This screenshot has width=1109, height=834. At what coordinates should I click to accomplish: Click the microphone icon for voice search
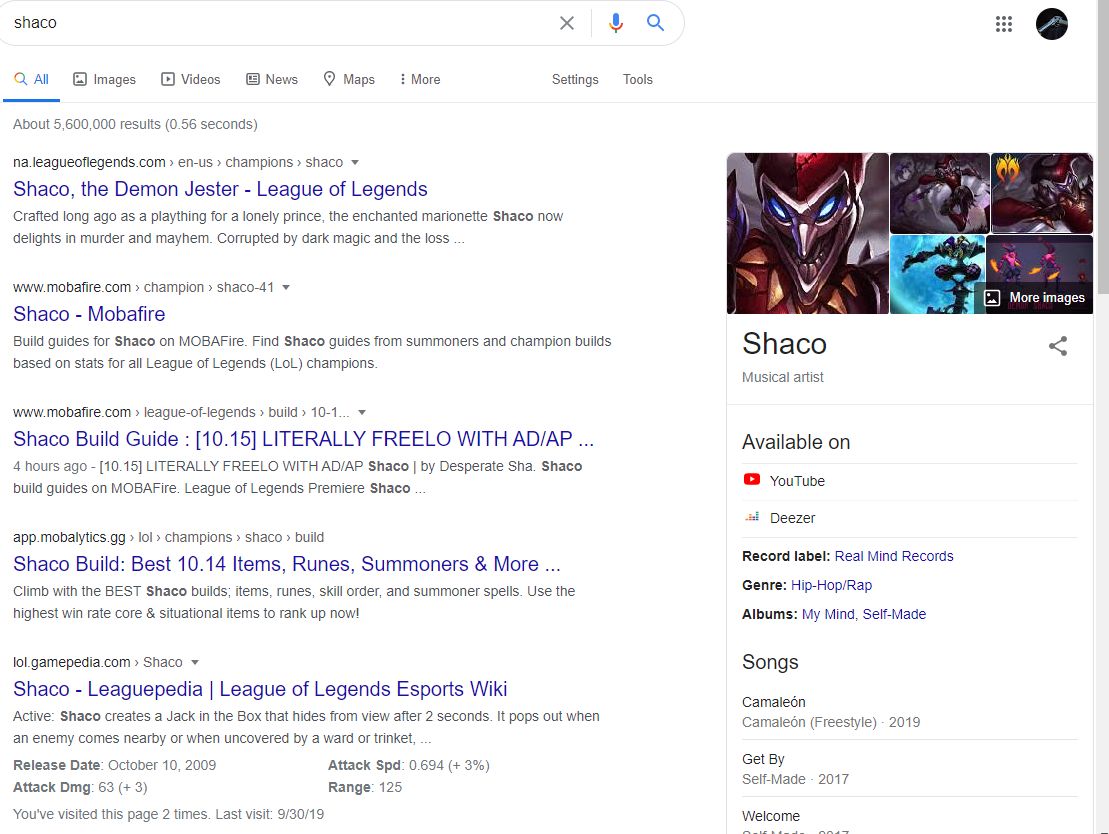point(615,22)
